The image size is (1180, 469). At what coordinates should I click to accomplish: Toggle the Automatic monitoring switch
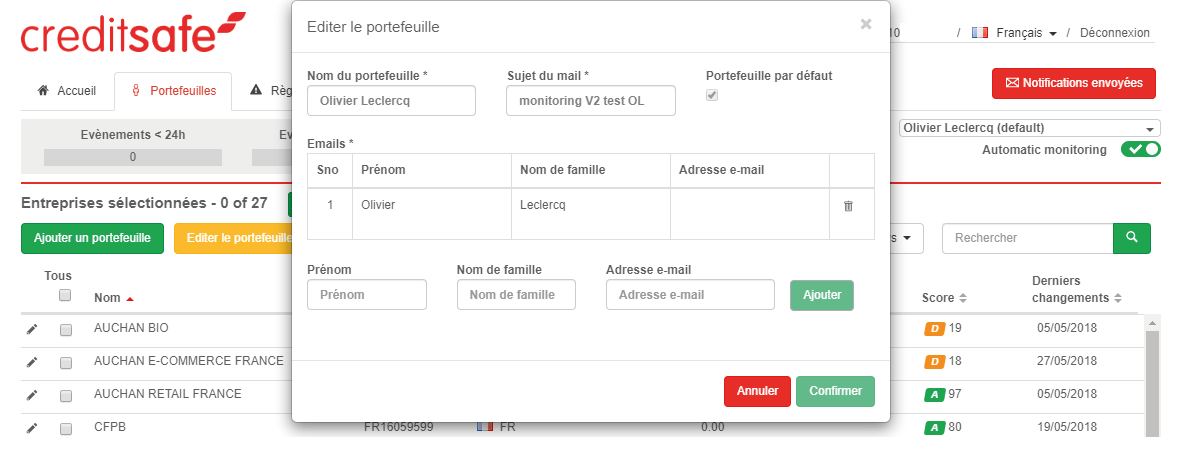(1140, 150)
